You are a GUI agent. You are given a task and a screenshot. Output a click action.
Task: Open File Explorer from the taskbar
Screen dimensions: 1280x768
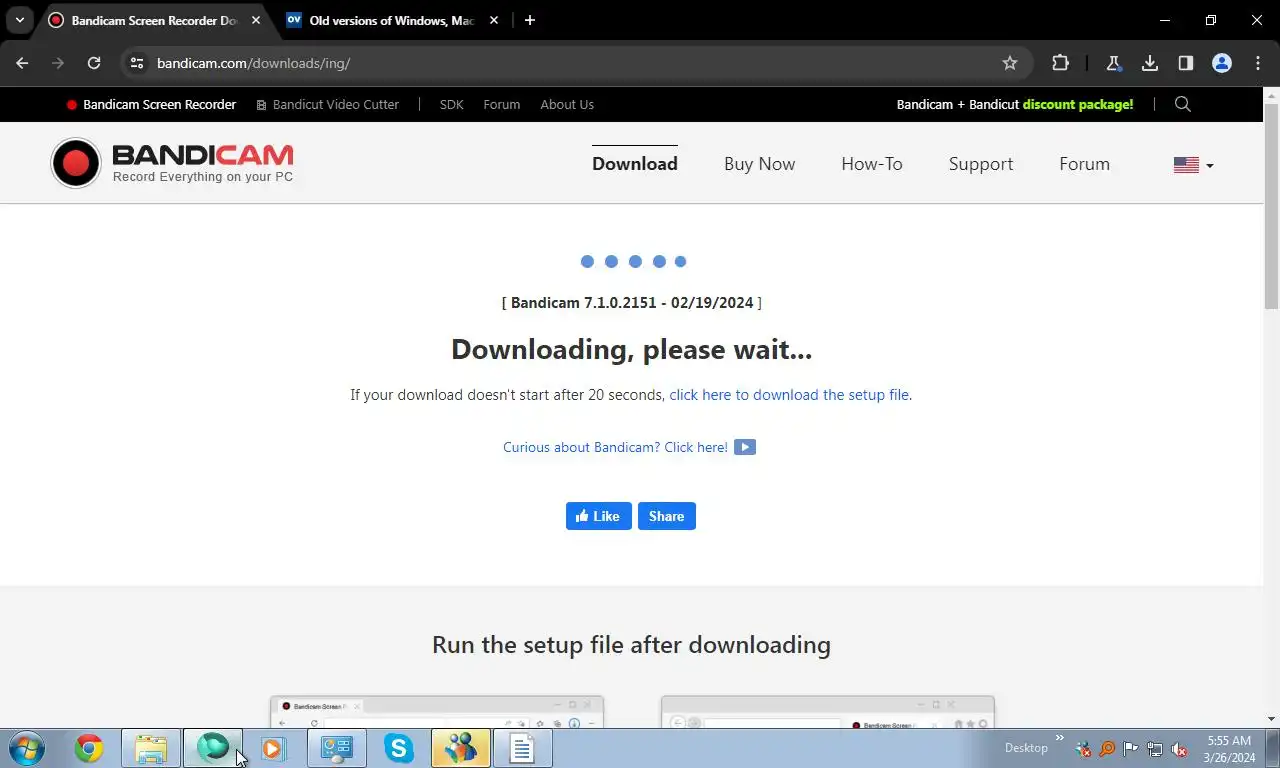coord(151,748)
